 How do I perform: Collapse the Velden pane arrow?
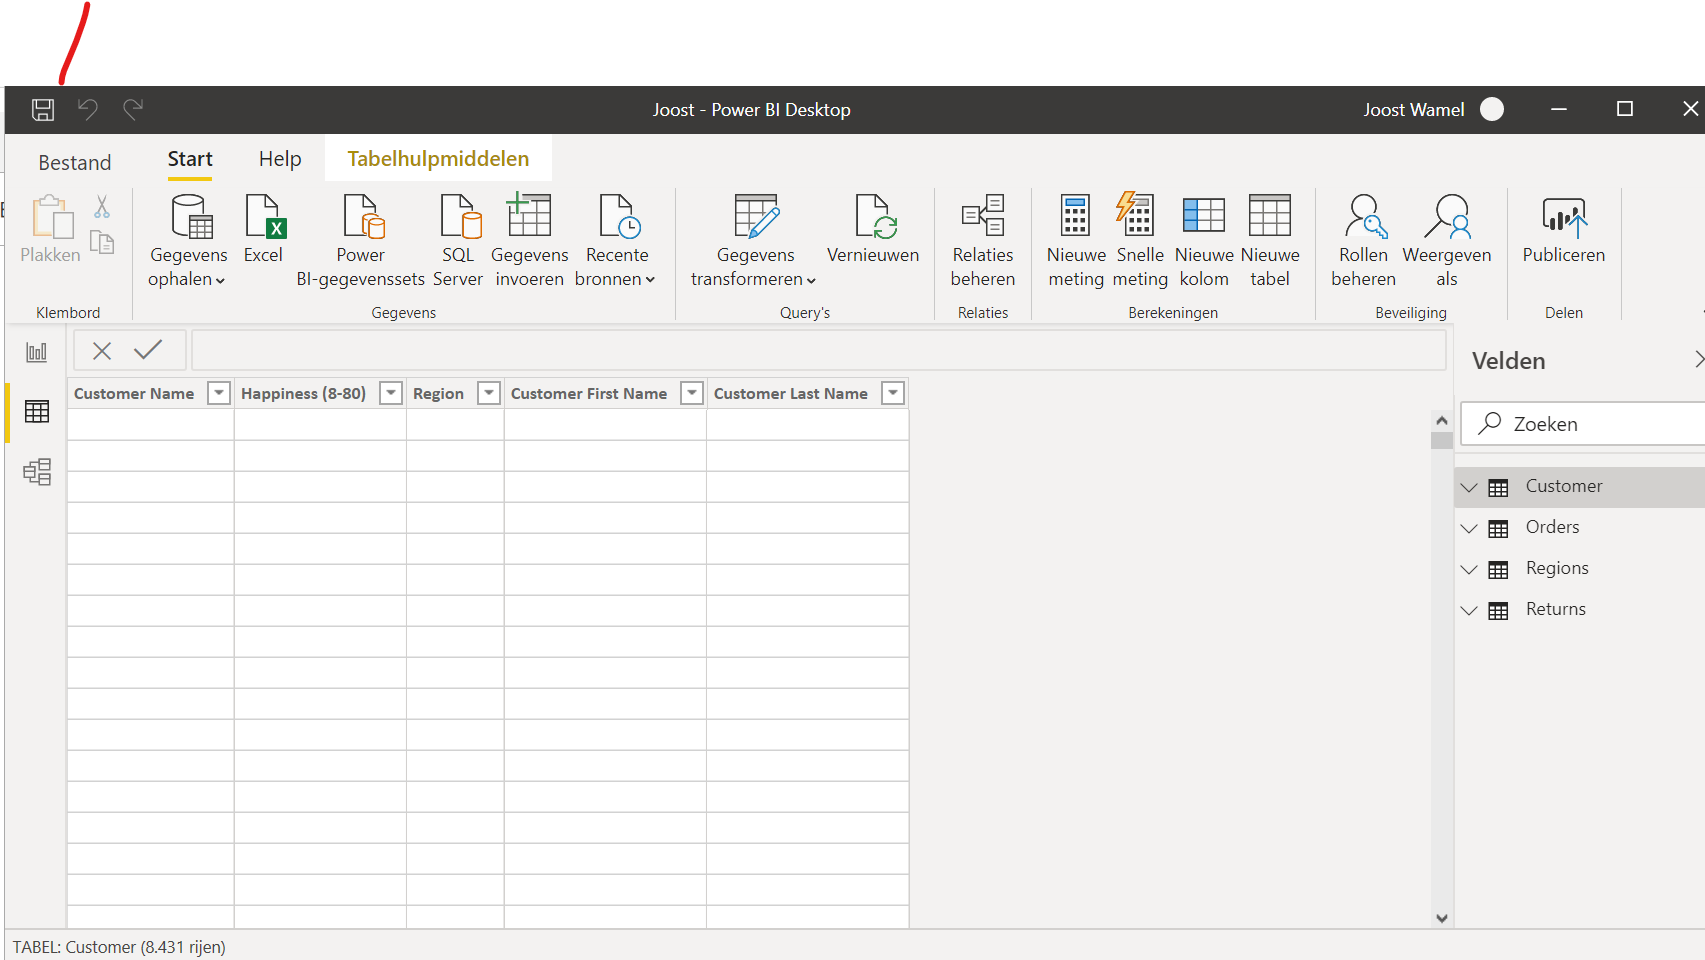[x=1697, y=359]
